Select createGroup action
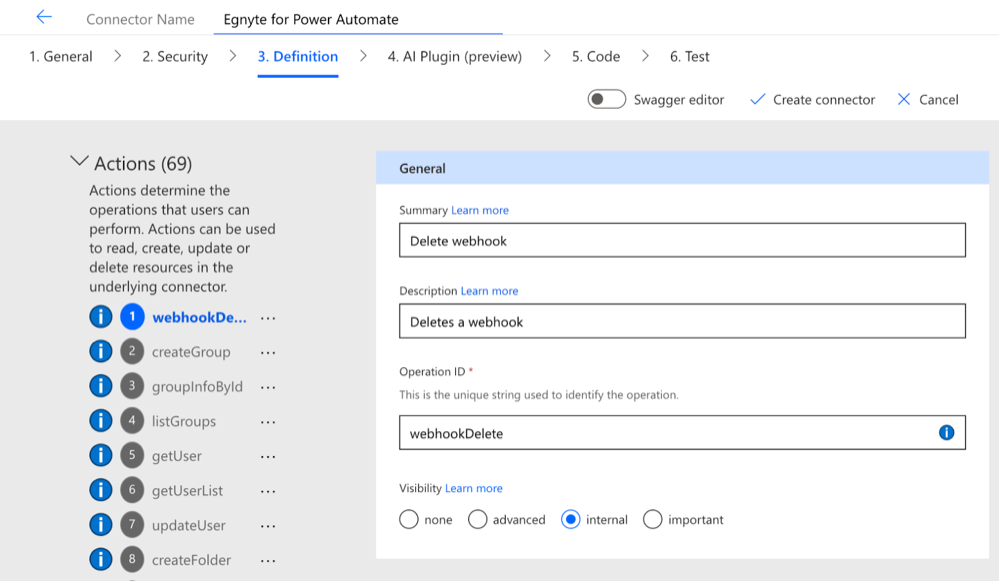999x581 pixels. pos(191,352)
